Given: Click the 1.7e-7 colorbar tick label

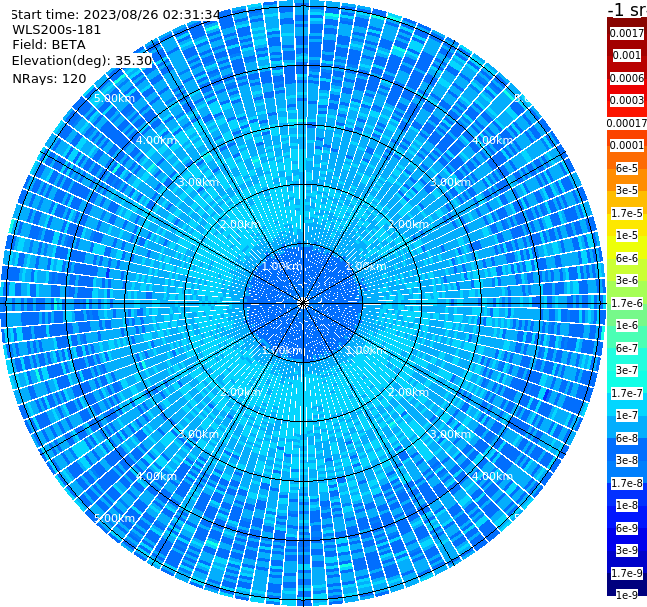Looking at the screenshot, I should [627, 393].
